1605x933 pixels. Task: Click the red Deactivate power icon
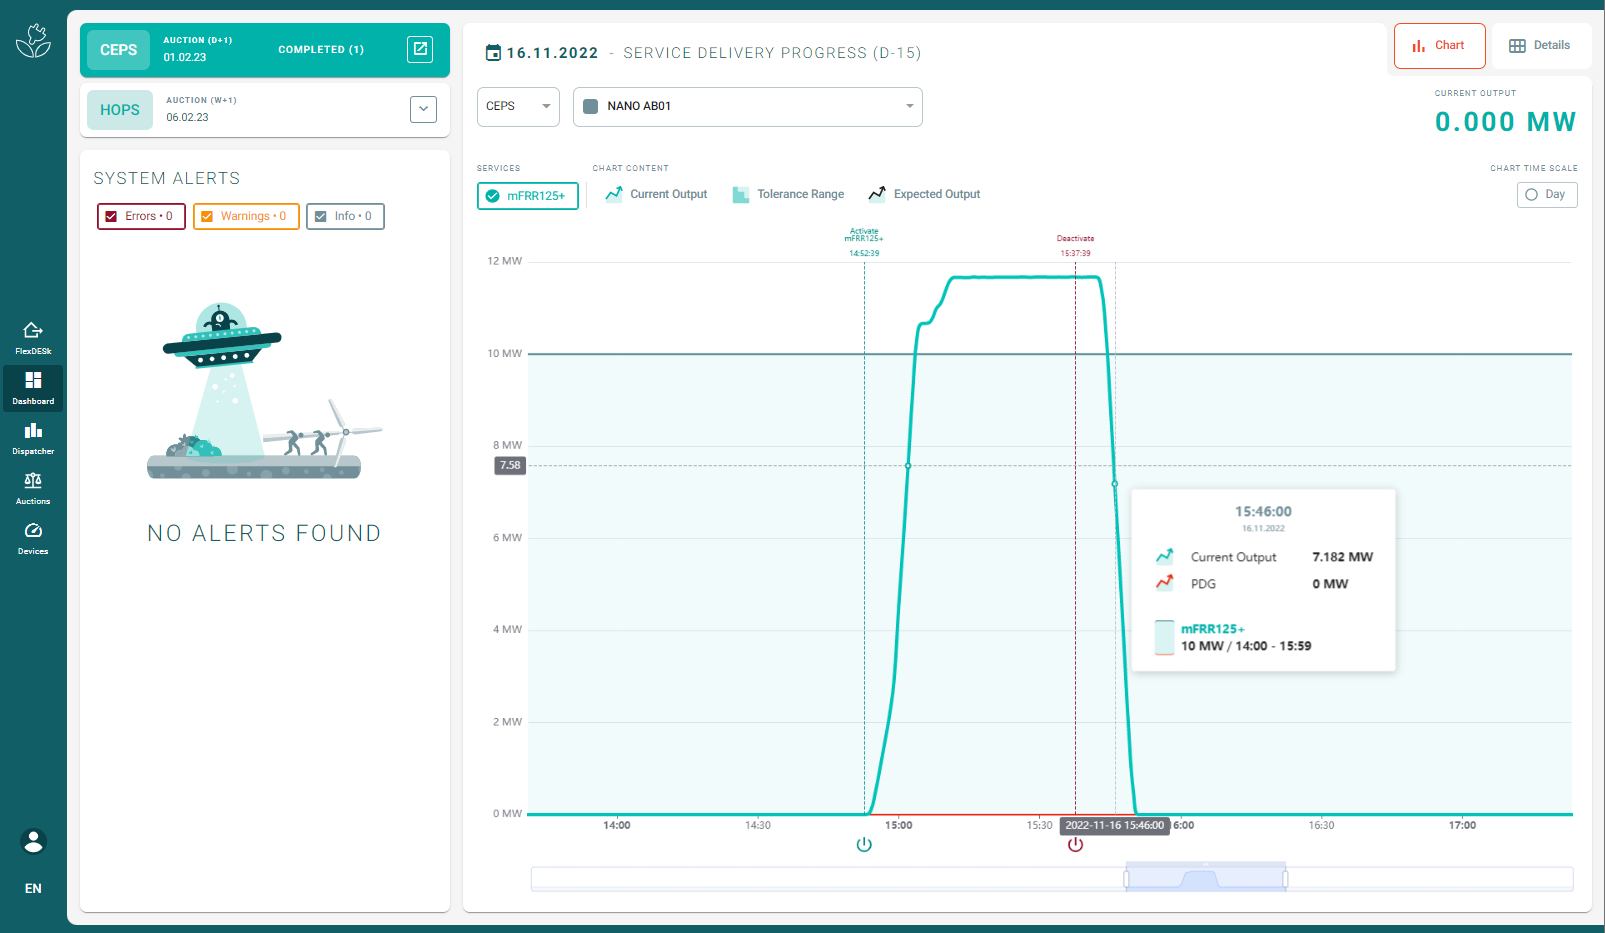[x=1075, y=845]
